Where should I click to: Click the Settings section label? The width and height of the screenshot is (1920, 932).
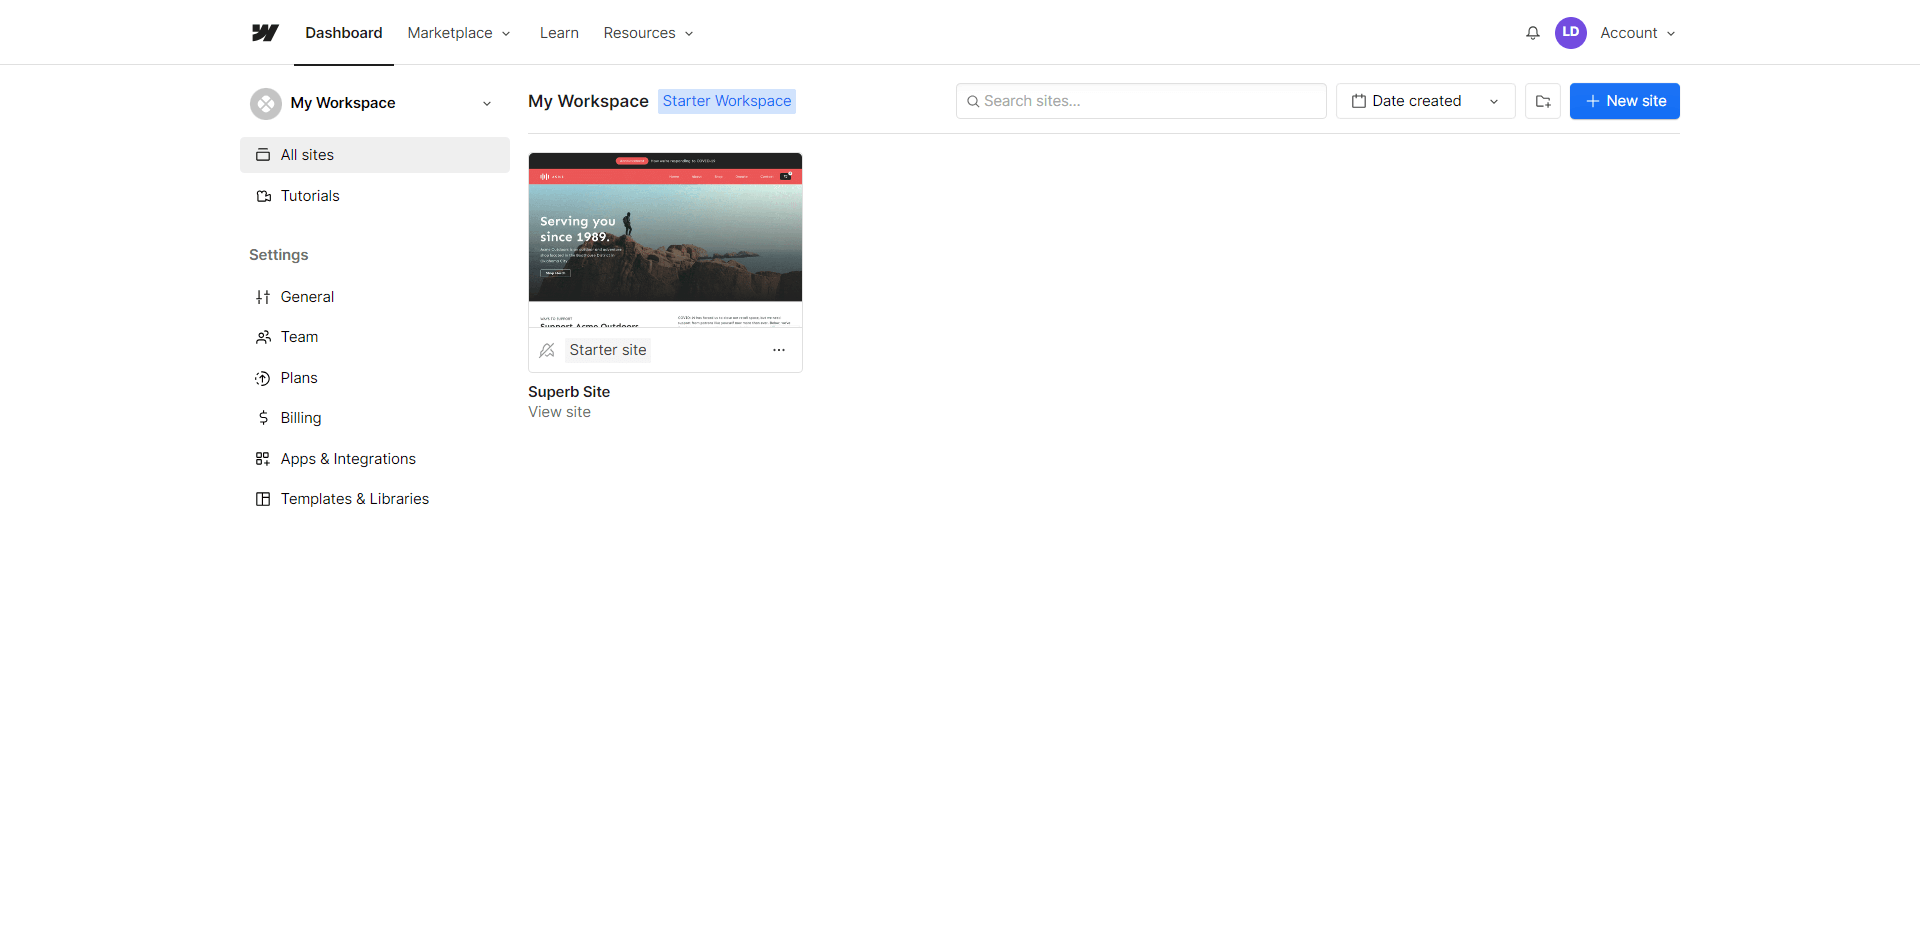click(278, 255)
